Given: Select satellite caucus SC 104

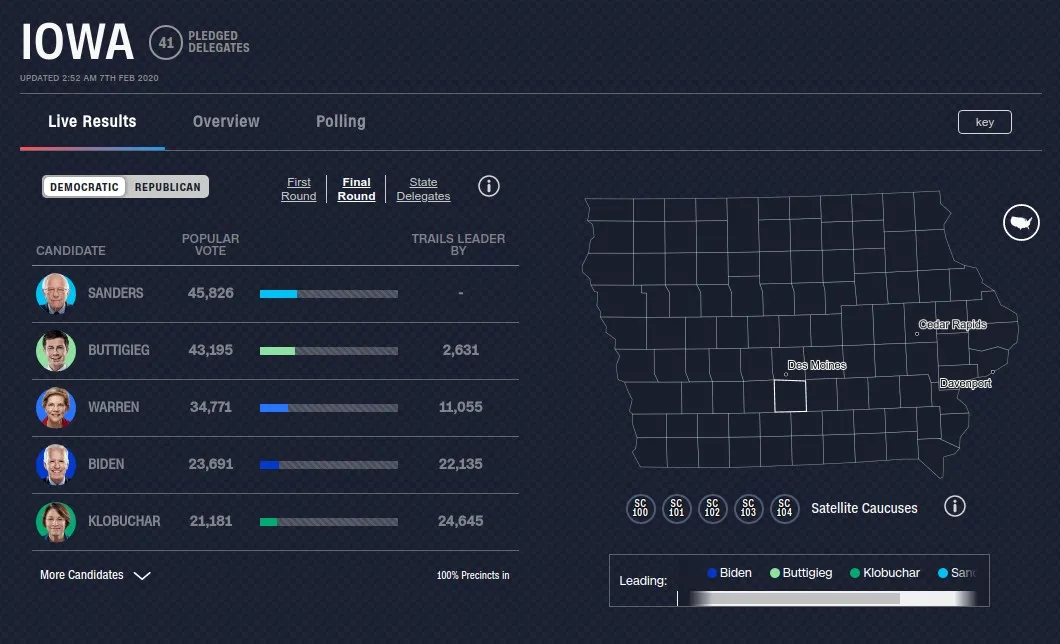Looking at the screenshot, I should click(x=784, y=508).
